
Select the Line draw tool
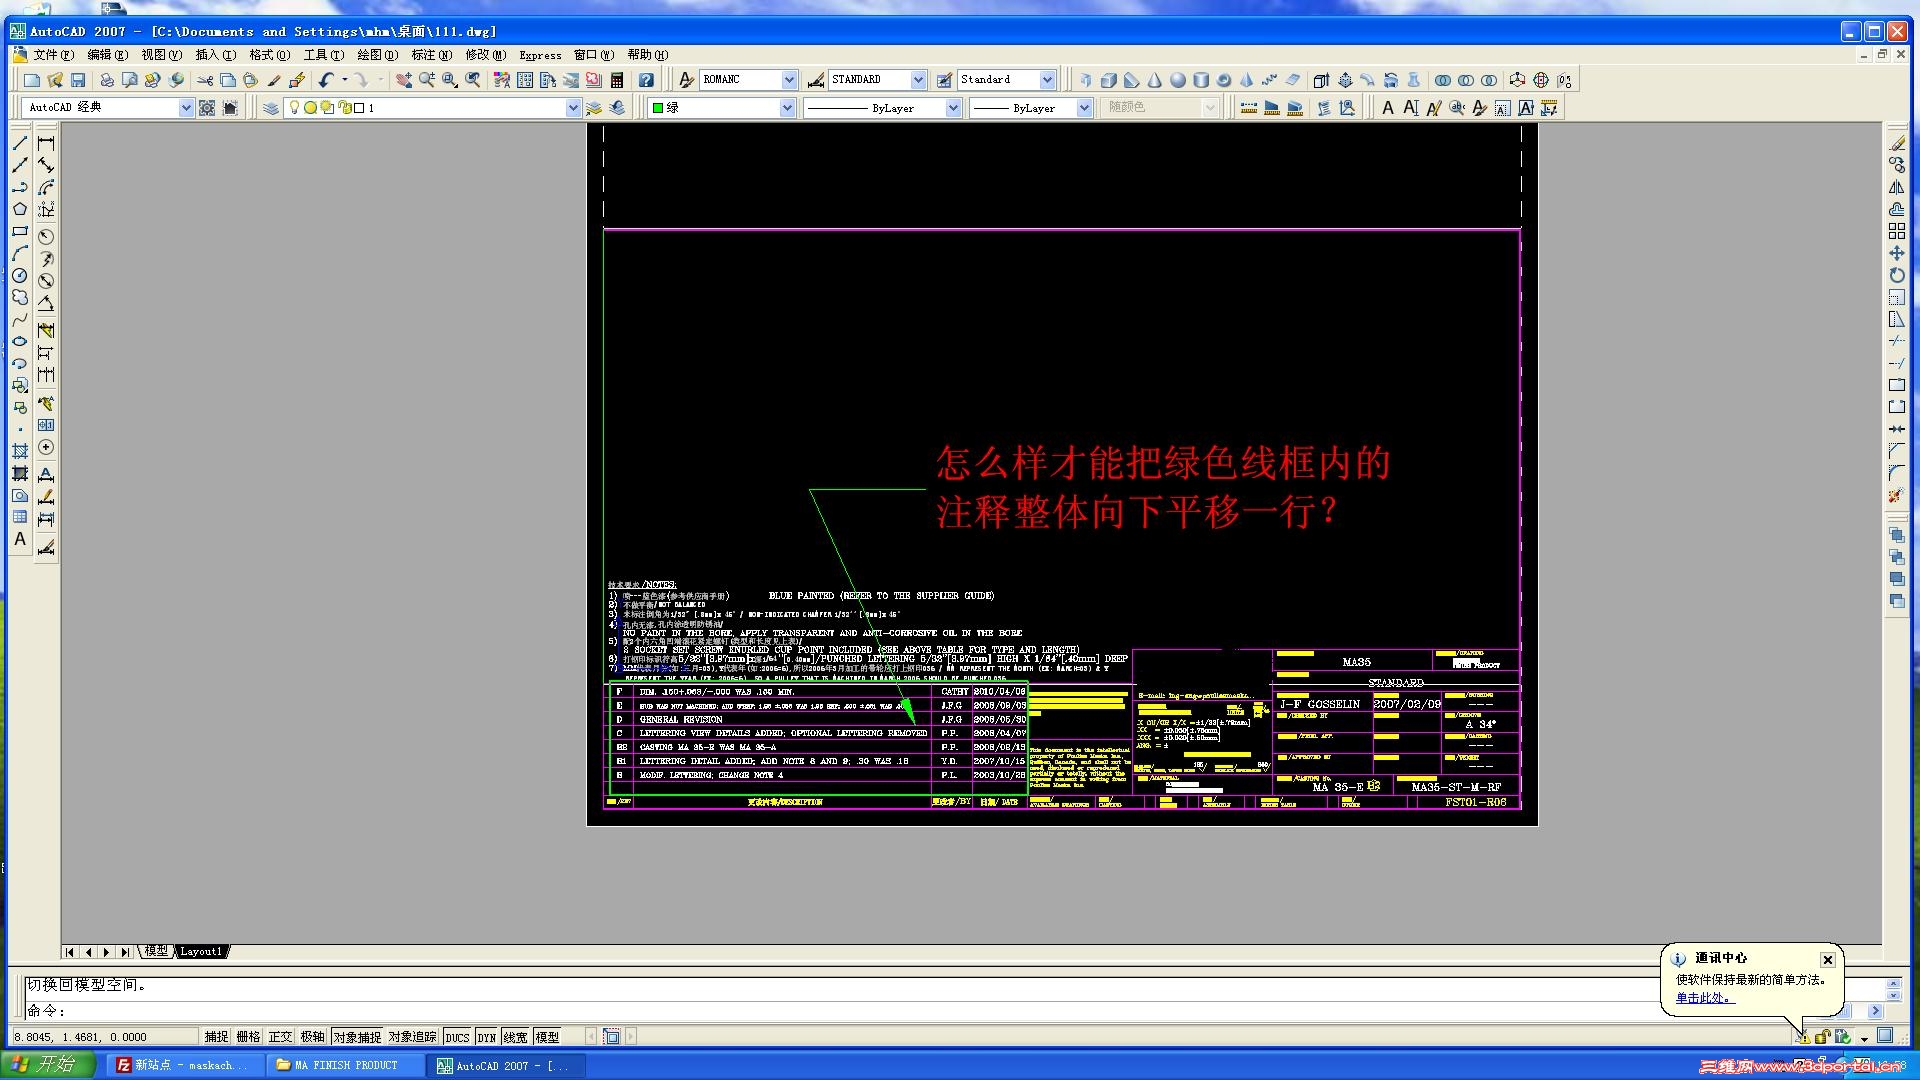[20, 143]
